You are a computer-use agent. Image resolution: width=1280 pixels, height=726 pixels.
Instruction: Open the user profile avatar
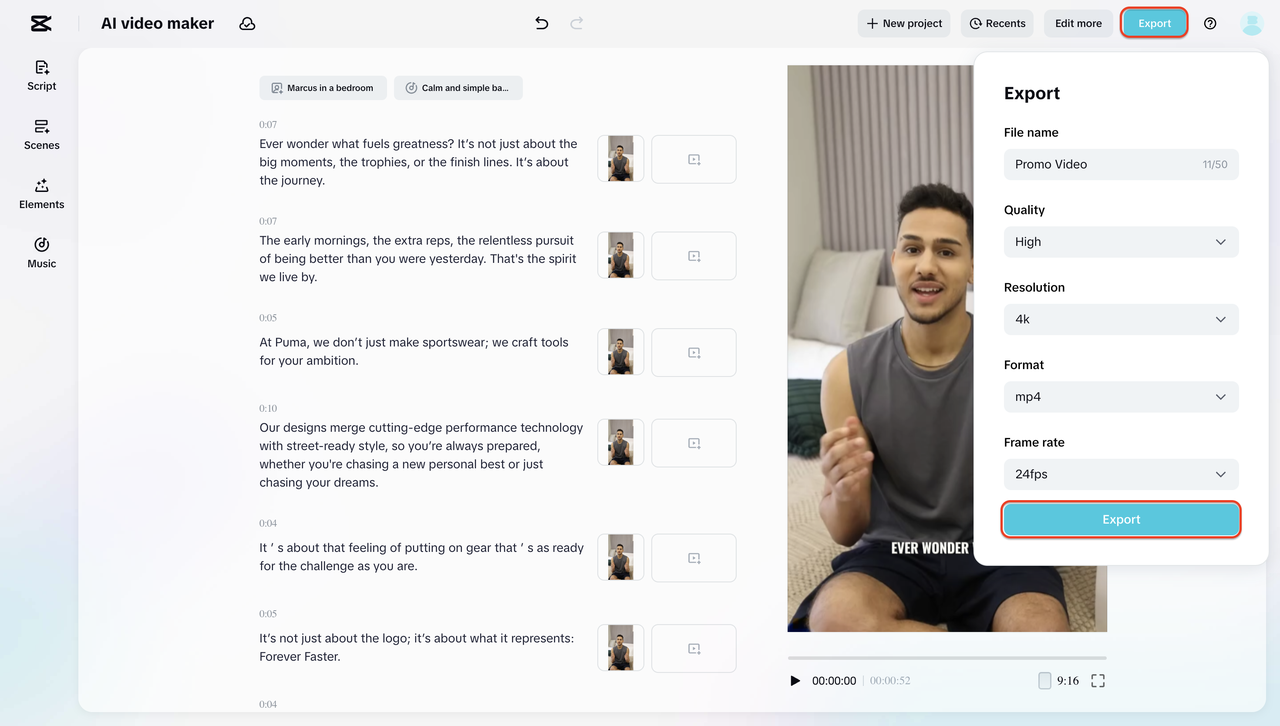1251,23
